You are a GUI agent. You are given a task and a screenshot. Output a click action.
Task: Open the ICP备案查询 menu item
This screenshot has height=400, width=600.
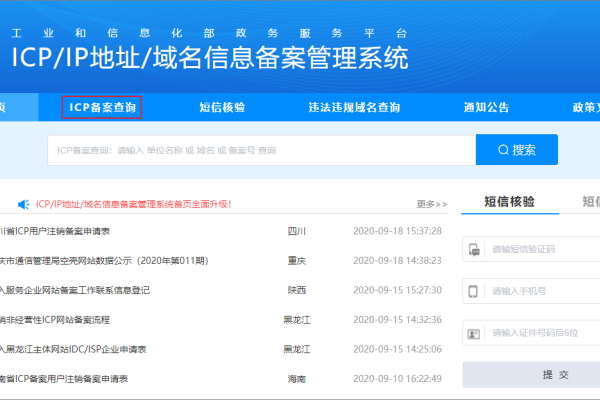coord(102,107)
